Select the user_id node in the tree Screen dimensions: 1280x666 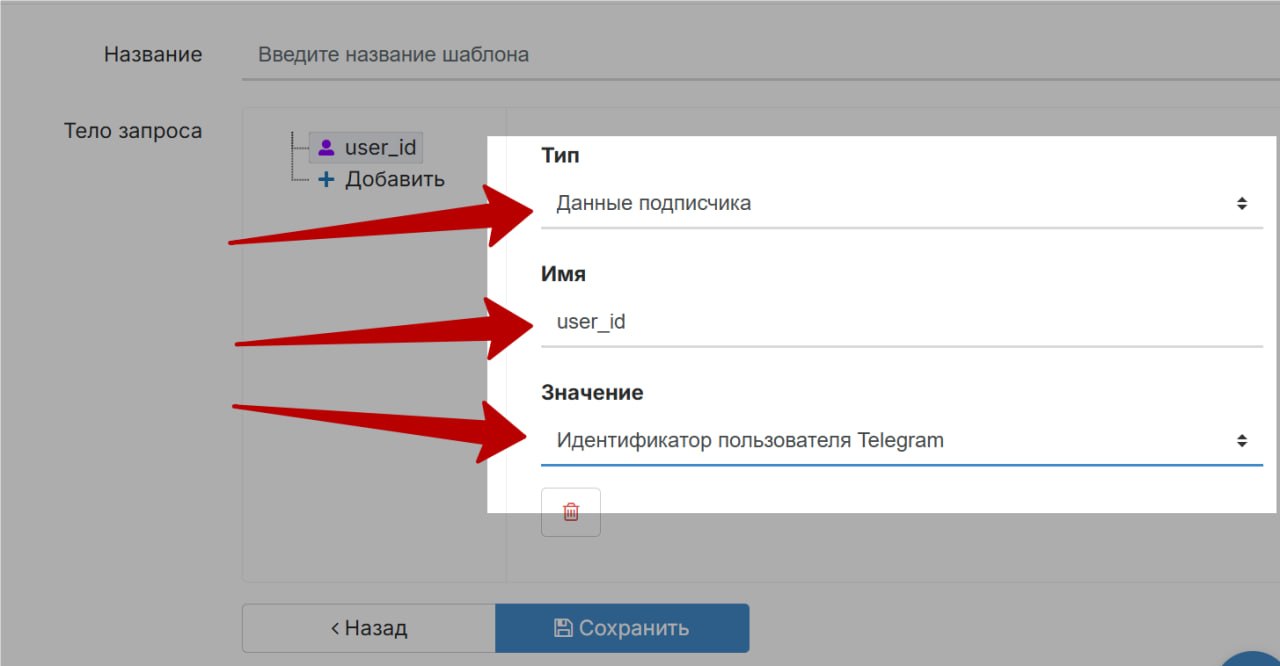point(379,148)
